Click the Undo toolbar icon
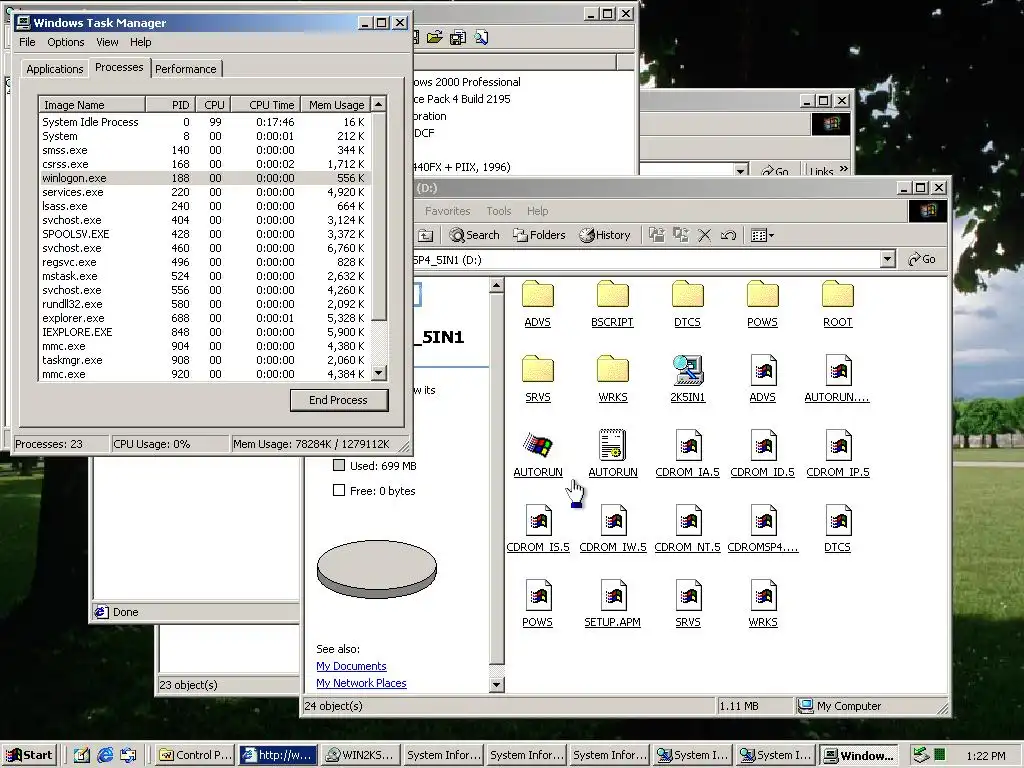 (728, 235)
